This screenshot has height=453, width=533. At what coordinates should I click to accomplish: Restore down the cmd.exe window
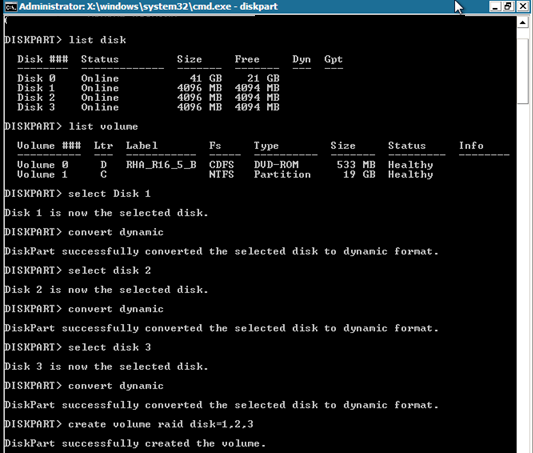tap(509, 6)
